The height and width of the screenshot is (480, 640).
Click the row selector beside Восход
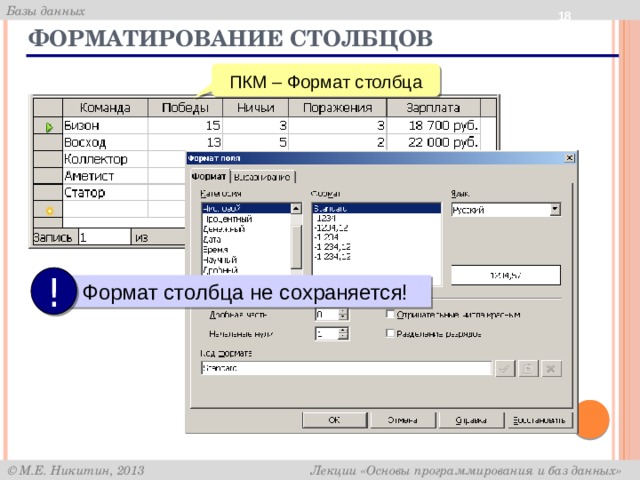point(48,142)
